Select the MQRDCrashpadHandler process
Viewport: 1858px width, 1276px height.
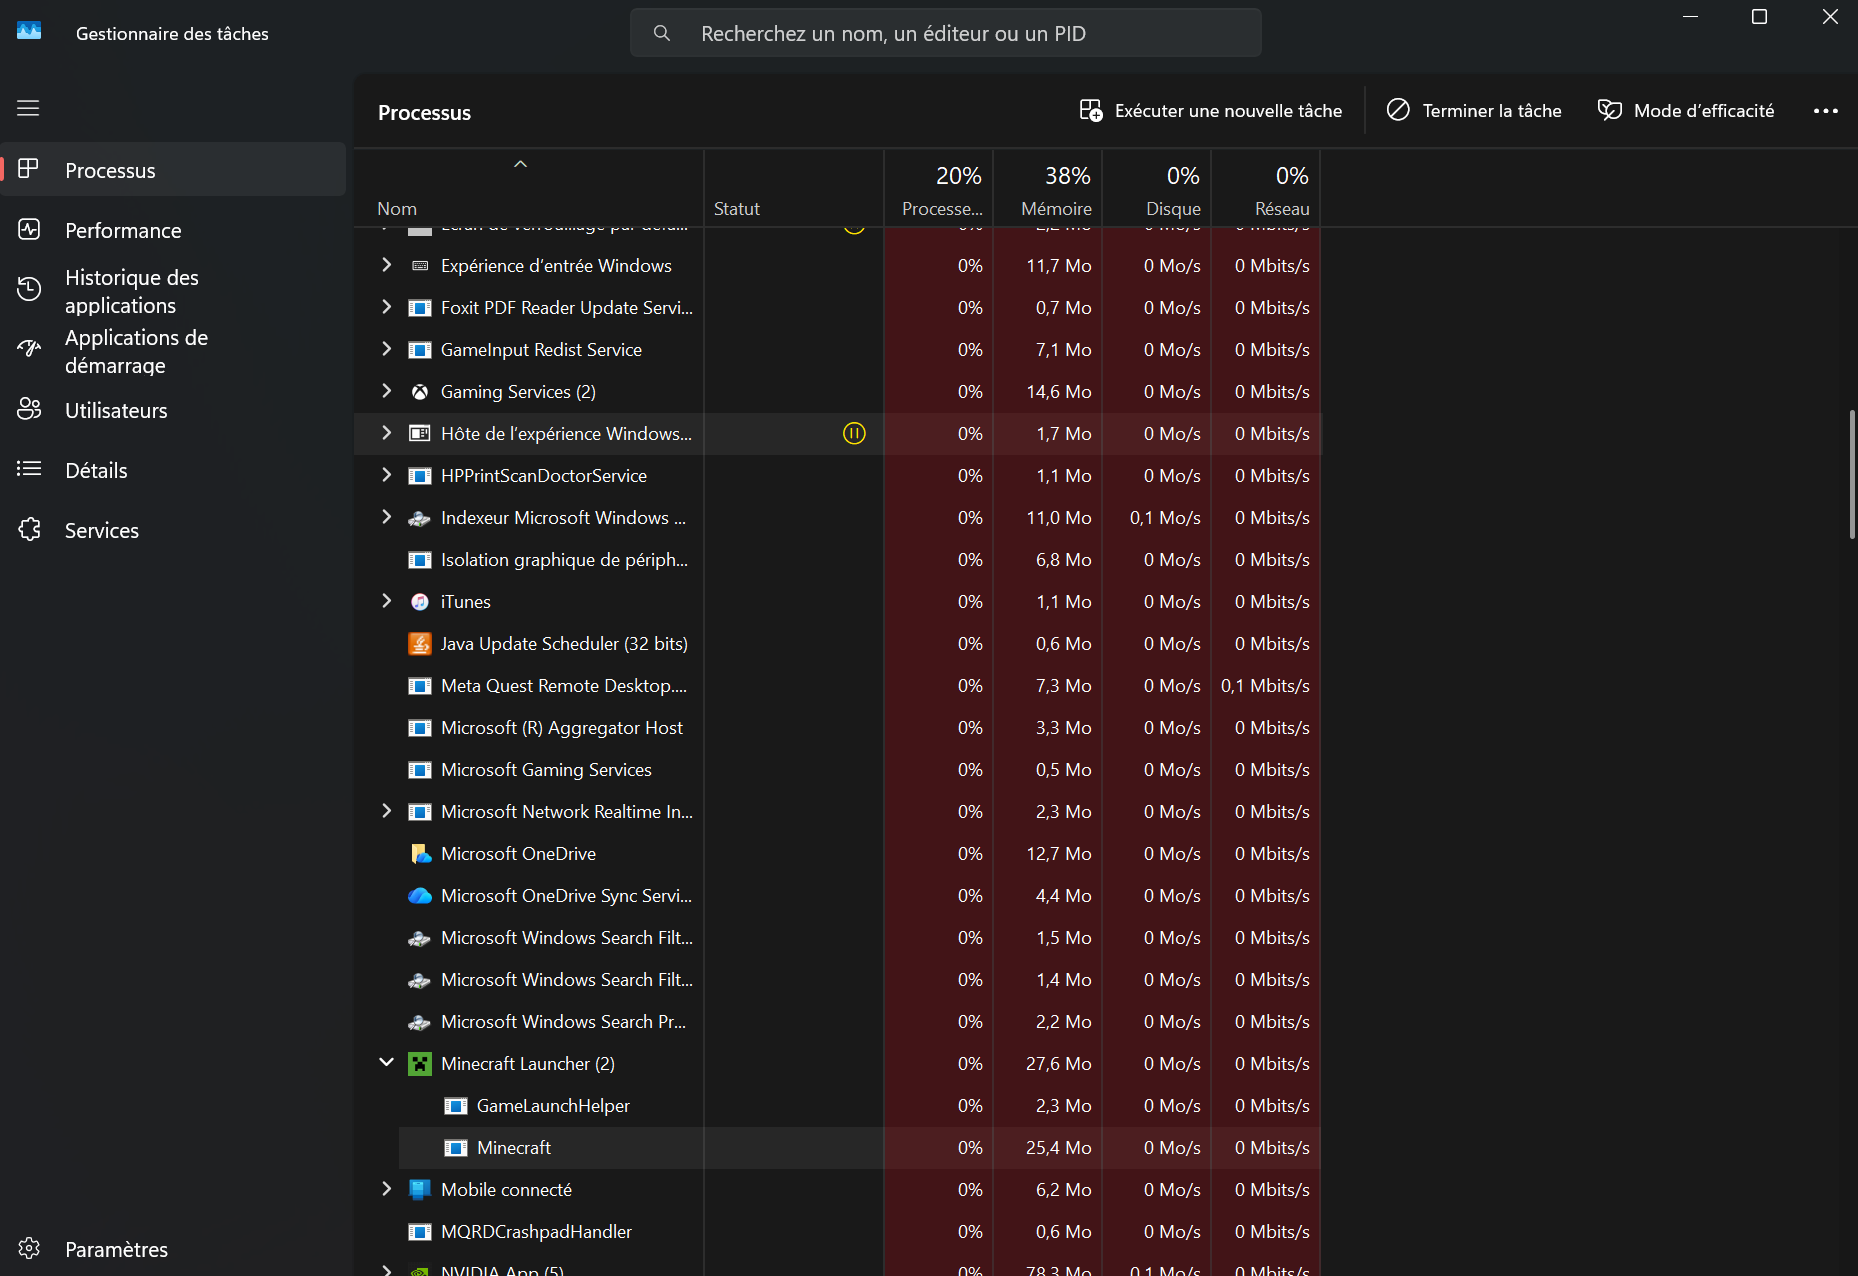tap(838, 1231)
